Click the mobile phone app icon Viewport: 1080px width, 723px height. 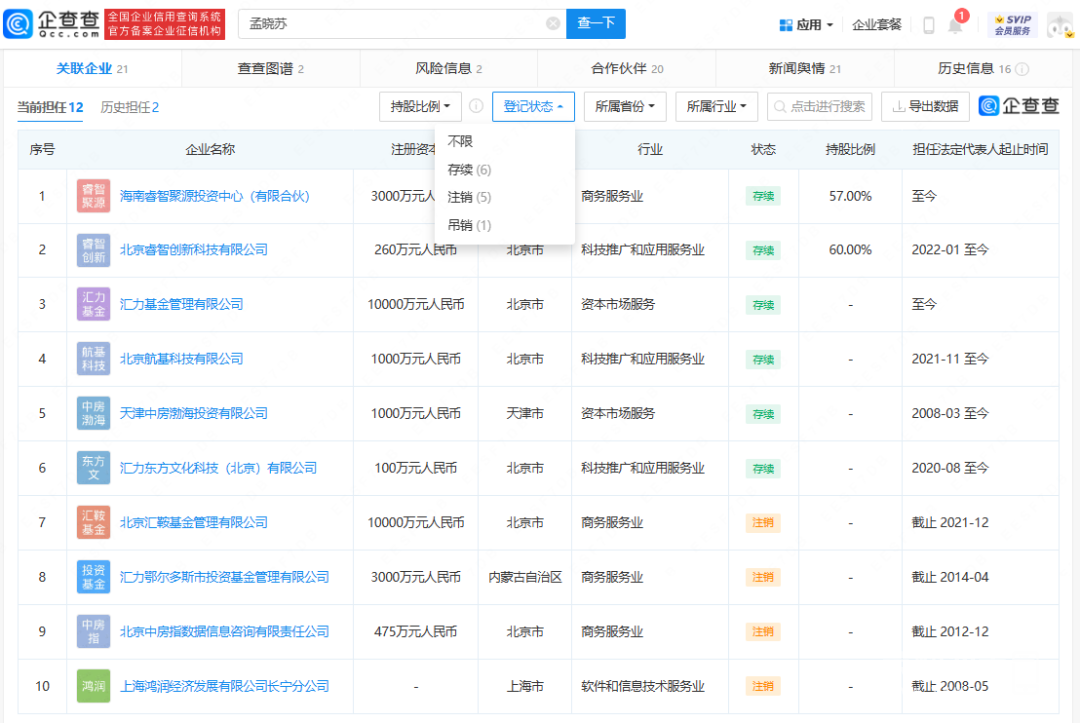pos(929,23)
